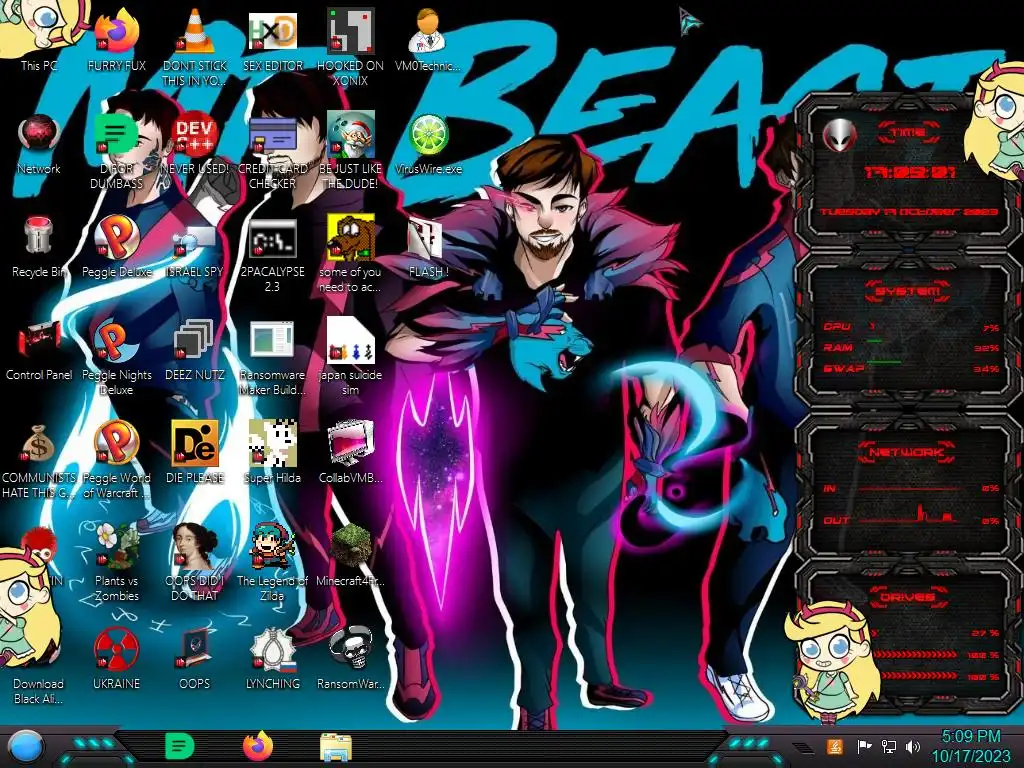Viewport: 1024px width, 768px height.
Task: Open the green document app in taskbar
Action: click(x=180, y=746)
